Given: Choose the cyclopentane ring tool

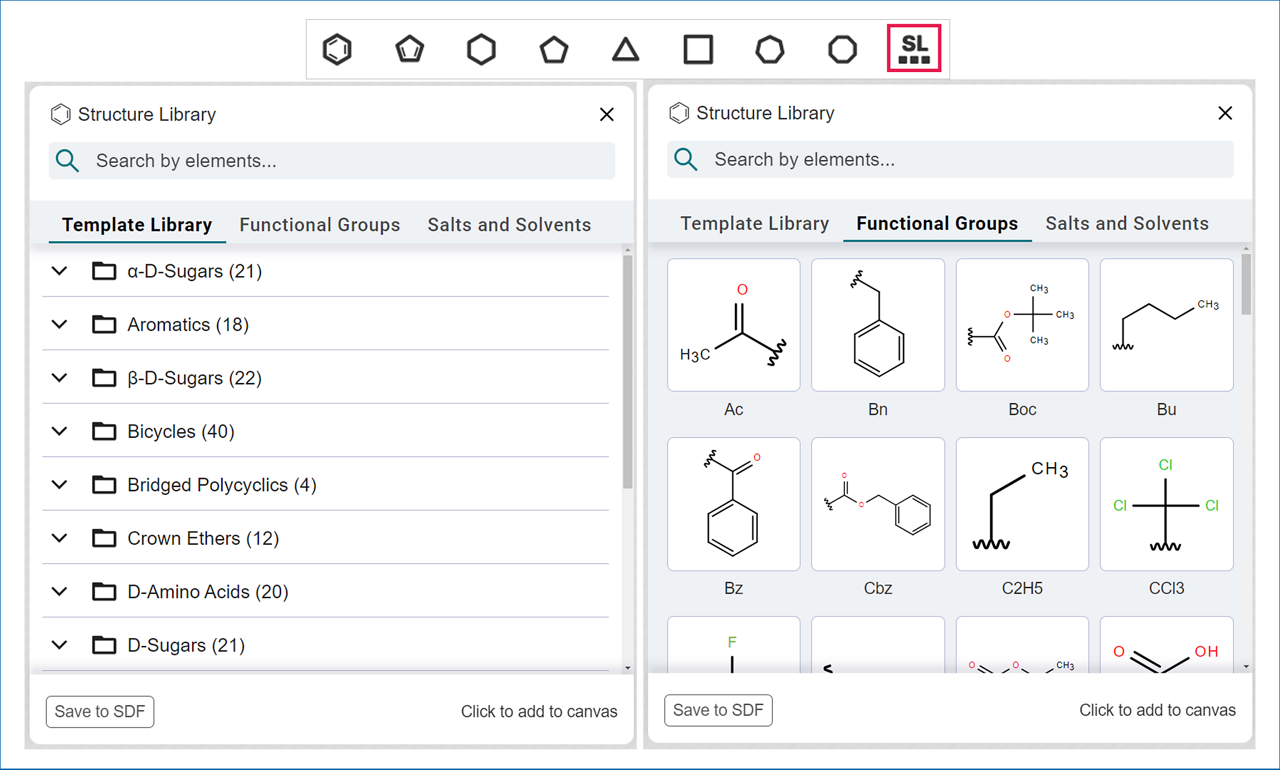Looking at the screenshot, I should [x=554, y=49].
